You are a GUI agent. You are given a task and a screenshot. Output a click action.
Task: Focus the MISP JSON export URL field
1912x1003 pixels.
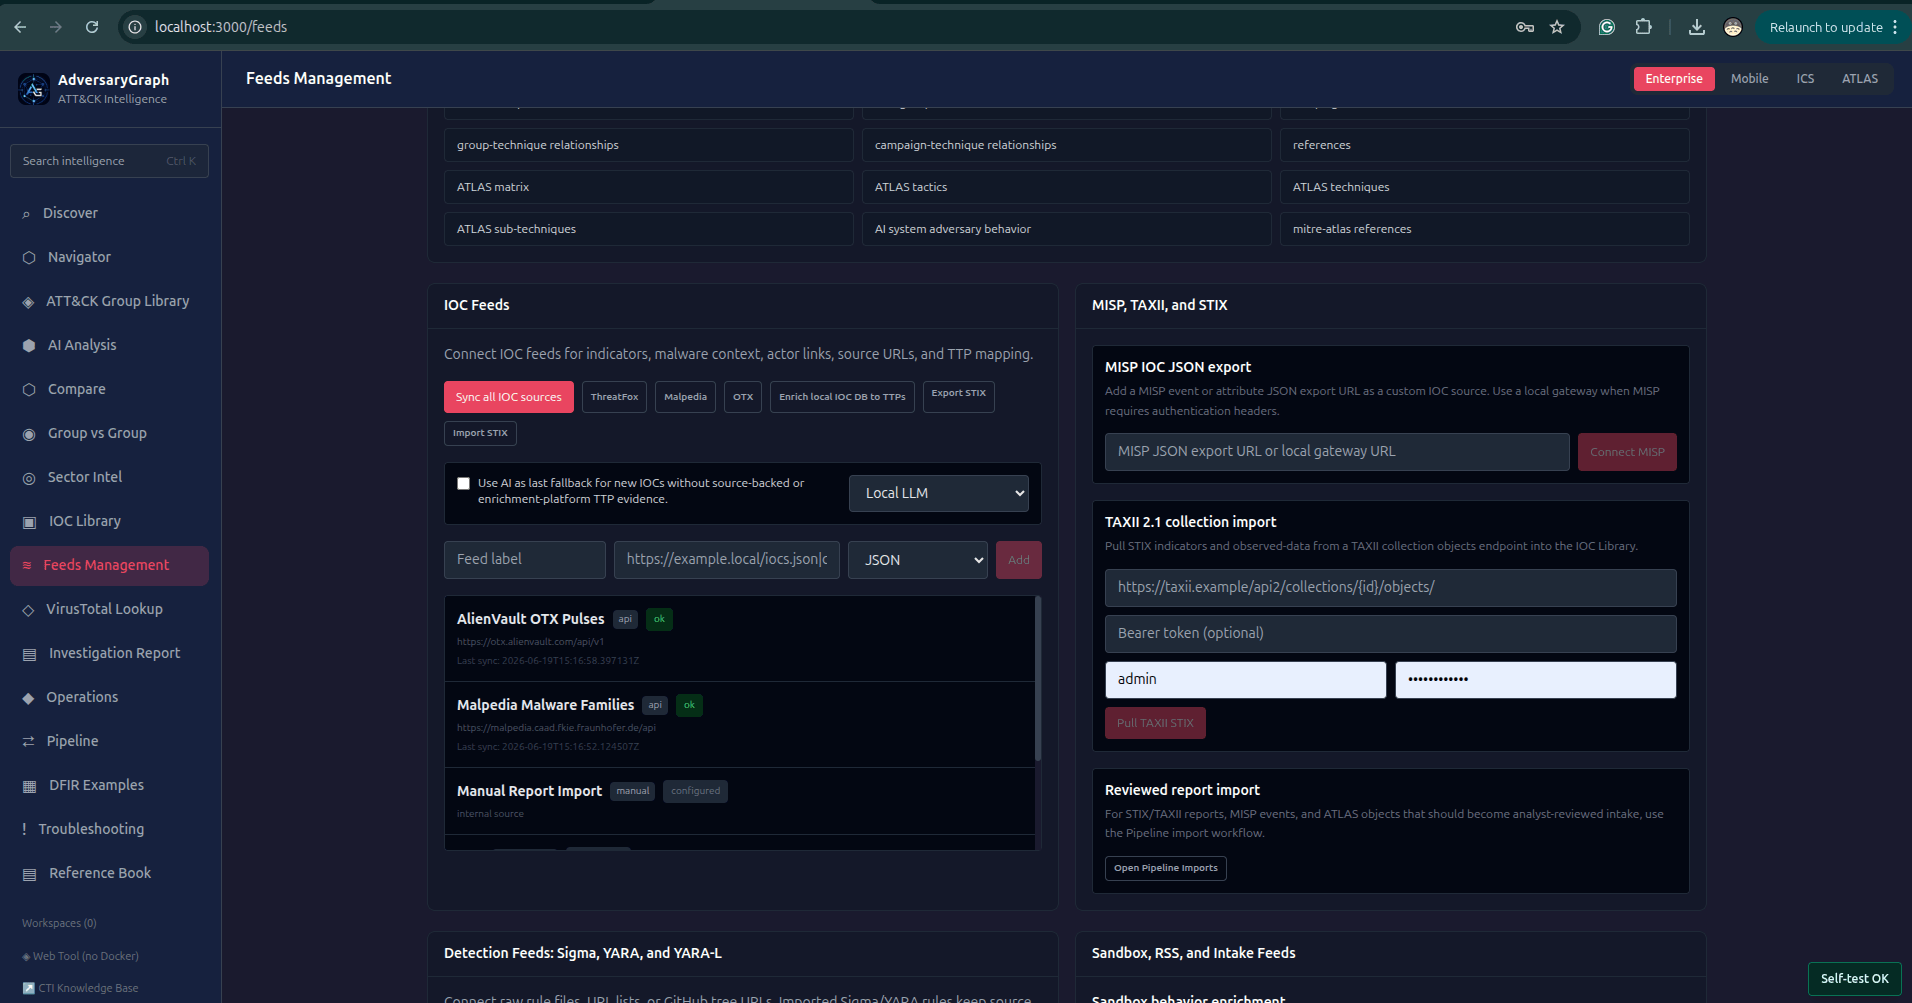(x=1337, y=452)
